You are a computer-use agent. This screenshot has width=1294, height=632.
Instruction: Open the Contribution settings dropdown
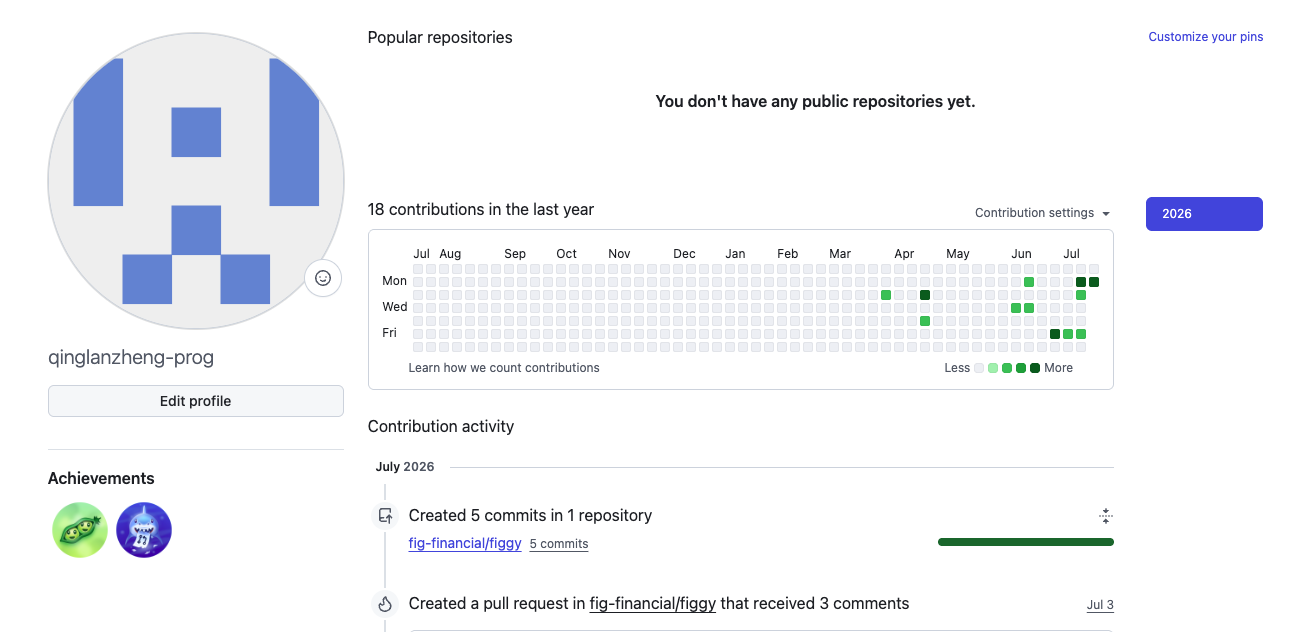pos(1043,213)
